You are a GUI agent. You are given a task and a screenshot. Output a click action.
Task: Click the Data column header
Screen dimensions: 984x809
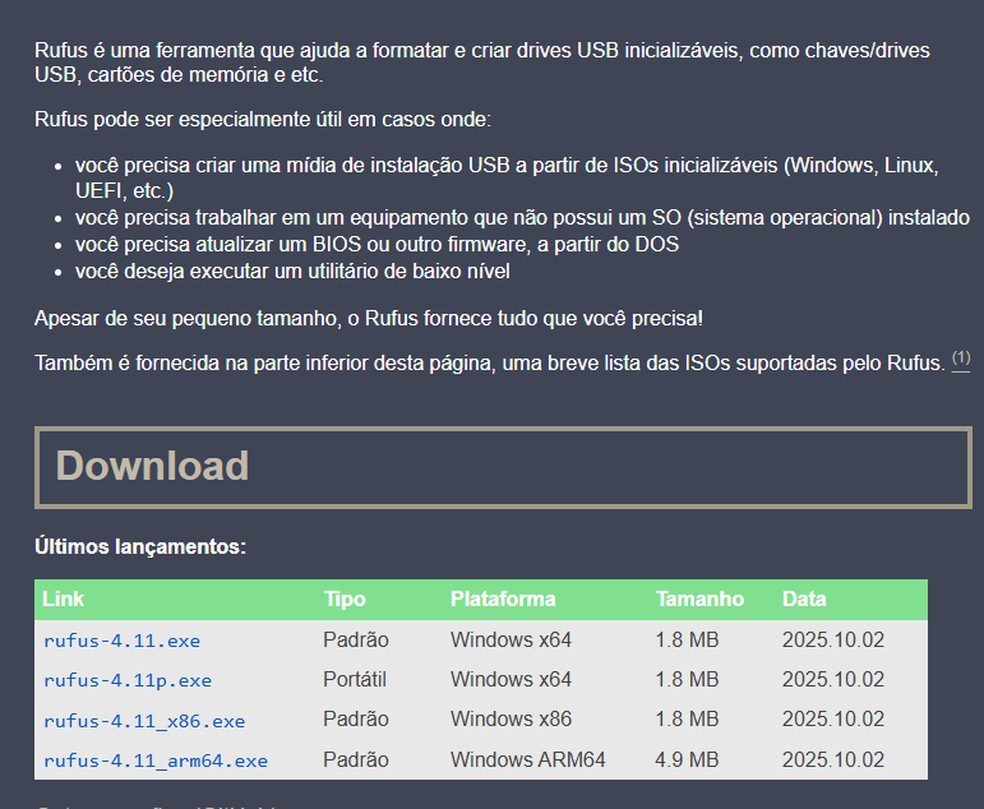tap(804, 599)
